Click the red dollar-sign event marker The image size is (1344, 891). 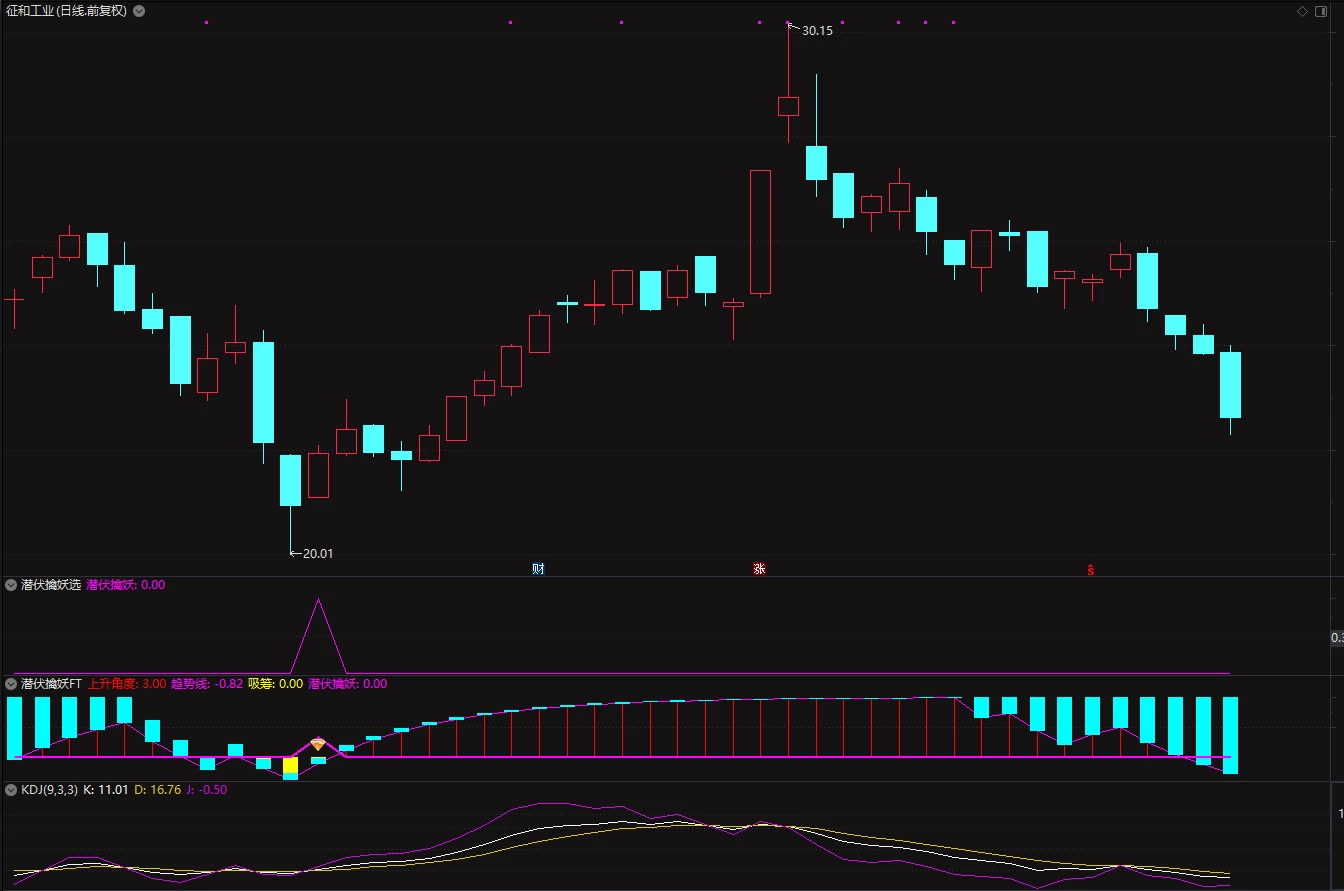coord(1091,570)
